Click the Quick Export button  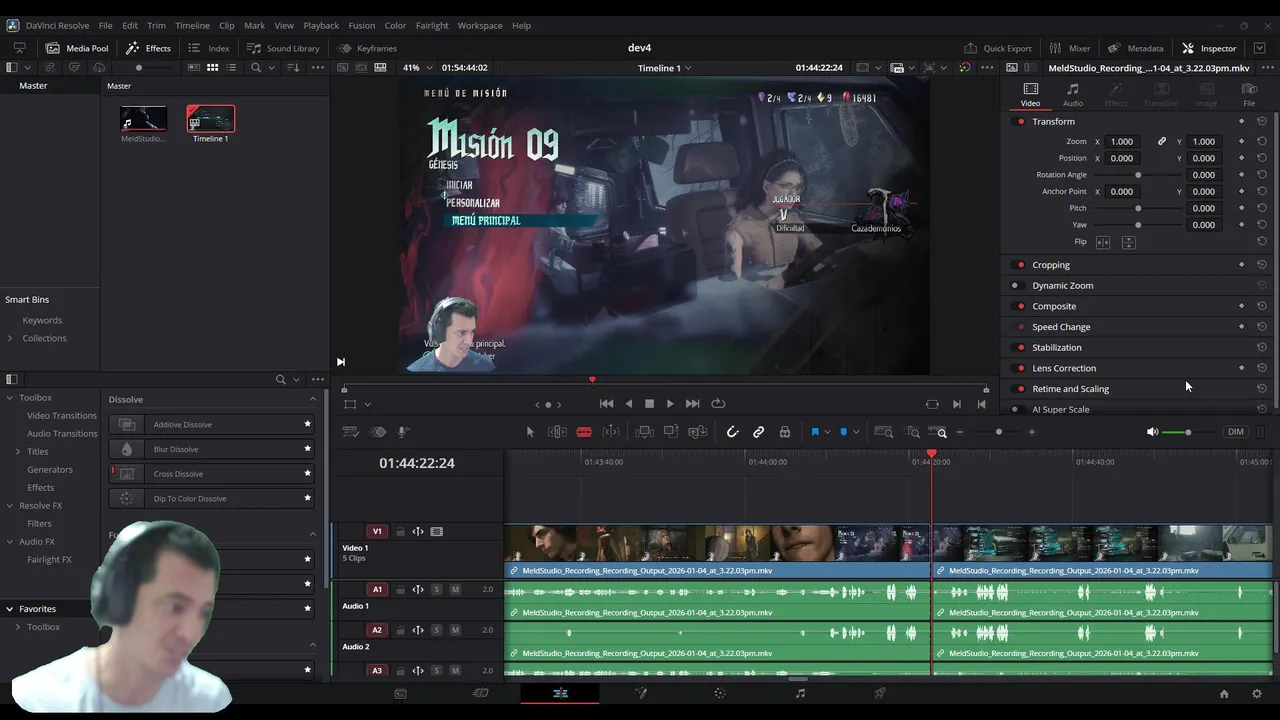point(998,48)
